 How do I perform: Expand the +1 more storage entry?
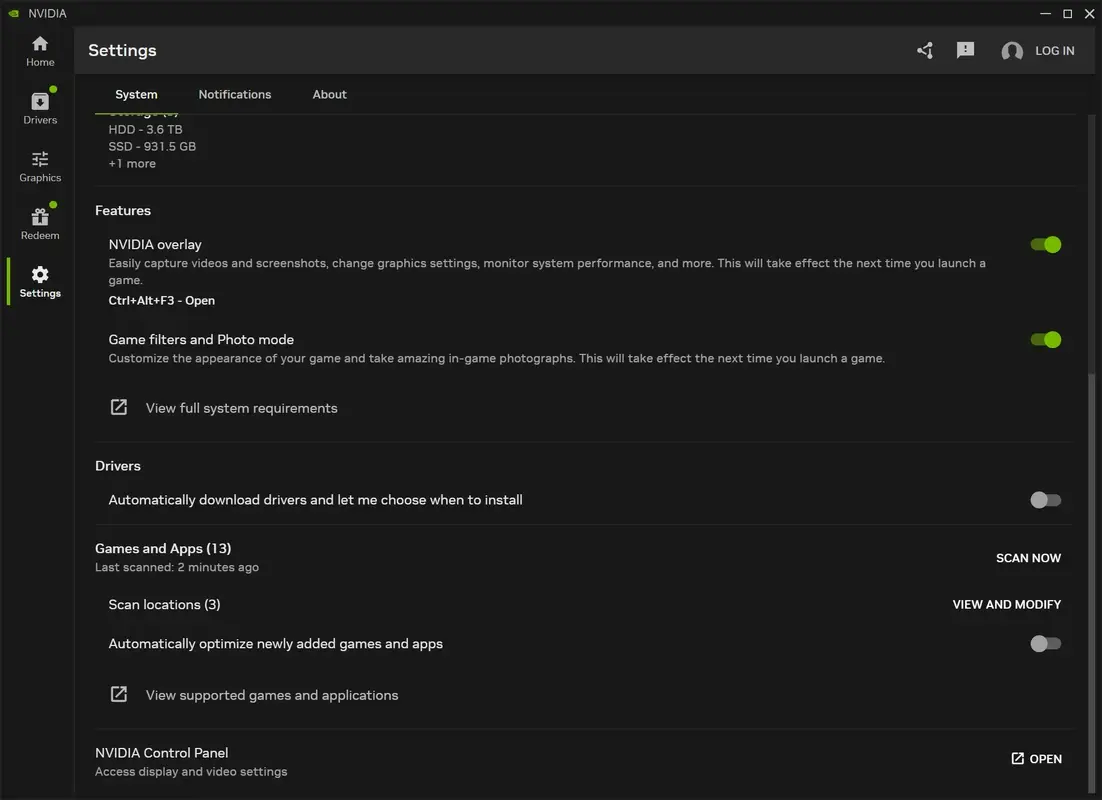[132, 163]
